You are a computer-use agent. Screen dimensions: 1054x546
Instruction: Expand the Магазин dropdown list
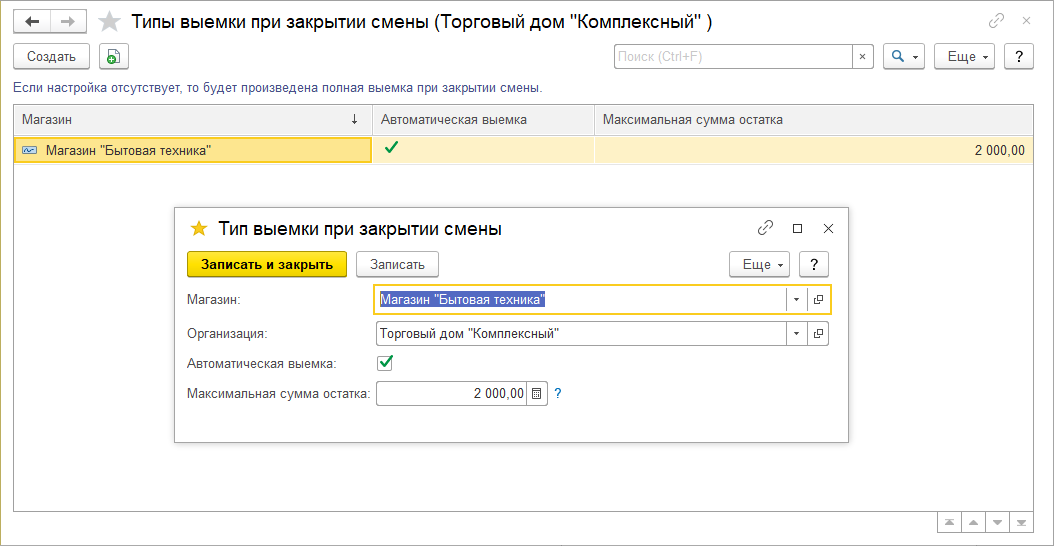click(x=796, y=299)
